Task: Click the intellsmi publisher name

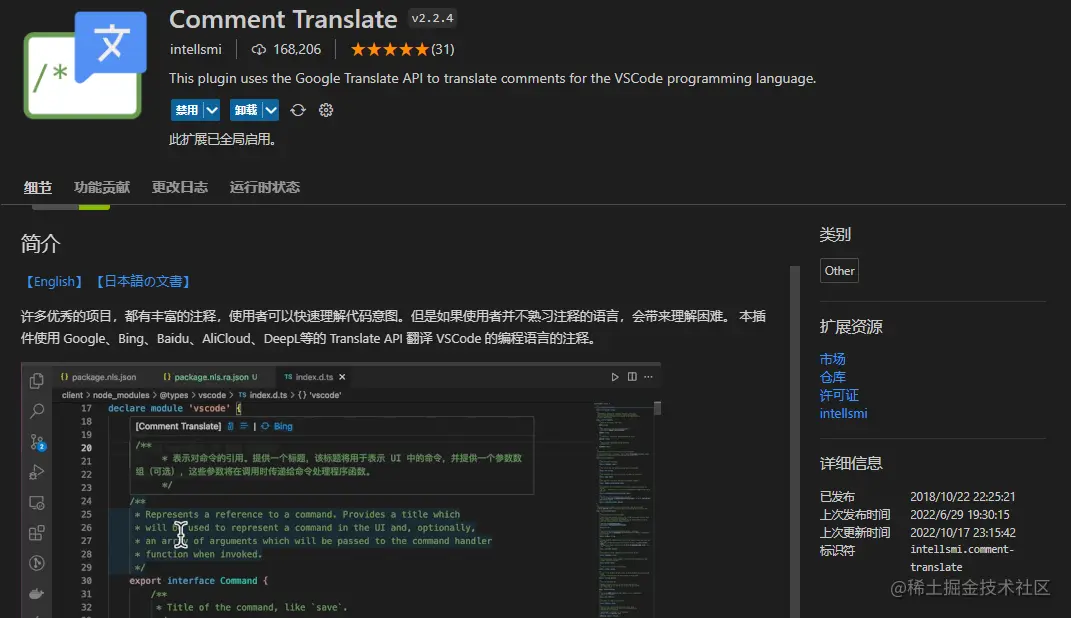Action: 195,49
